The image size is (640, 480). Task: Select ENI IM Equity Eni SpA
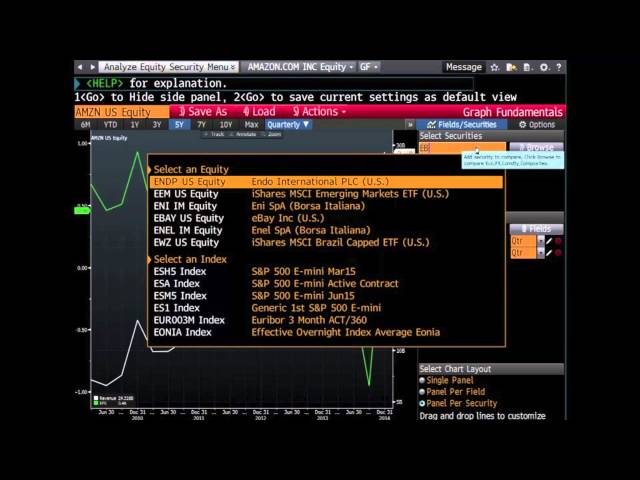tap(326, 206)
